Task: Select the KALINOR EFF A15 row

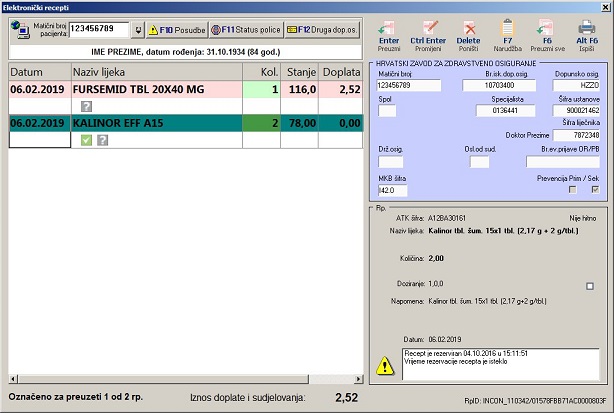Action: [186, 123]
